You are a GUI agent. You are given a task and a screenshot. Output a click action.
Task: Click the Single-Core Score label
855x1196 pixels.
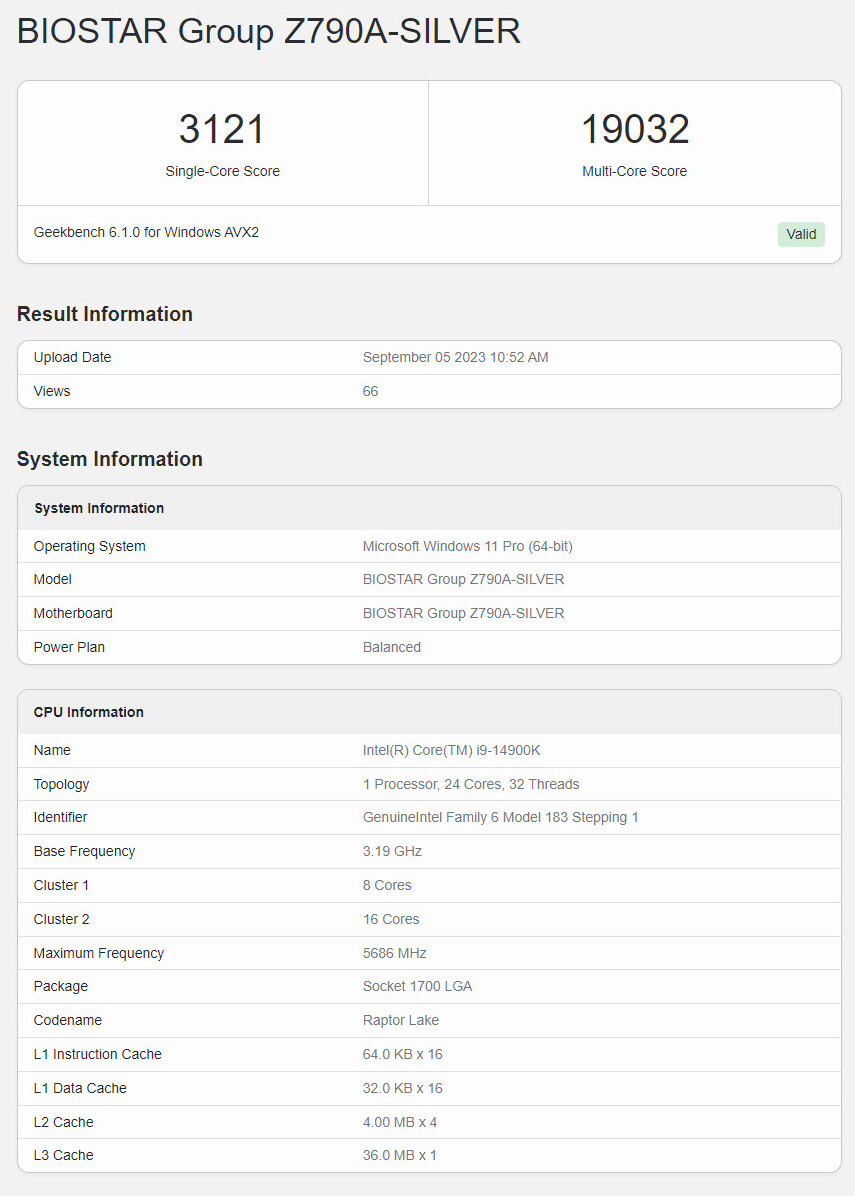pos(223,172)
